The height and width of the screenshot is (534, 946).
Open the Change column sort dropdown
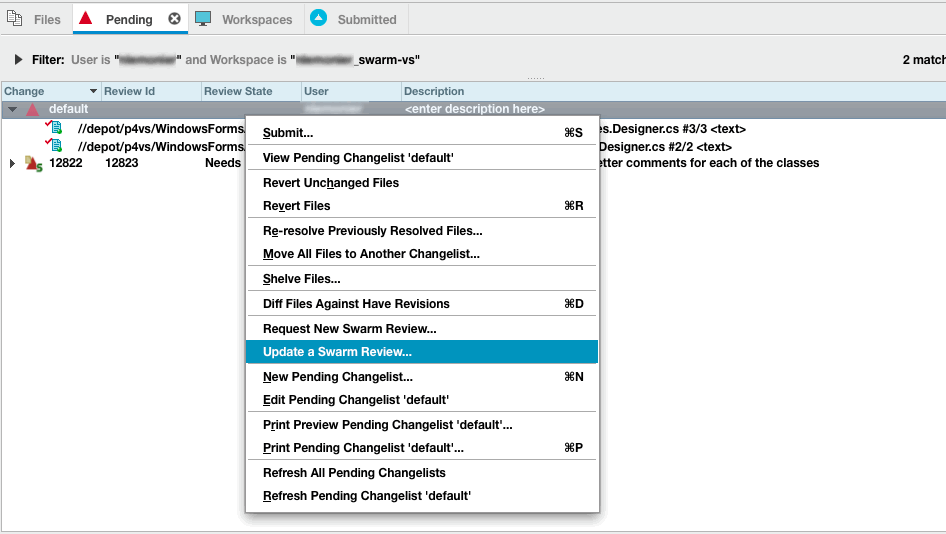pyautogui.click(x=94, y=92)
